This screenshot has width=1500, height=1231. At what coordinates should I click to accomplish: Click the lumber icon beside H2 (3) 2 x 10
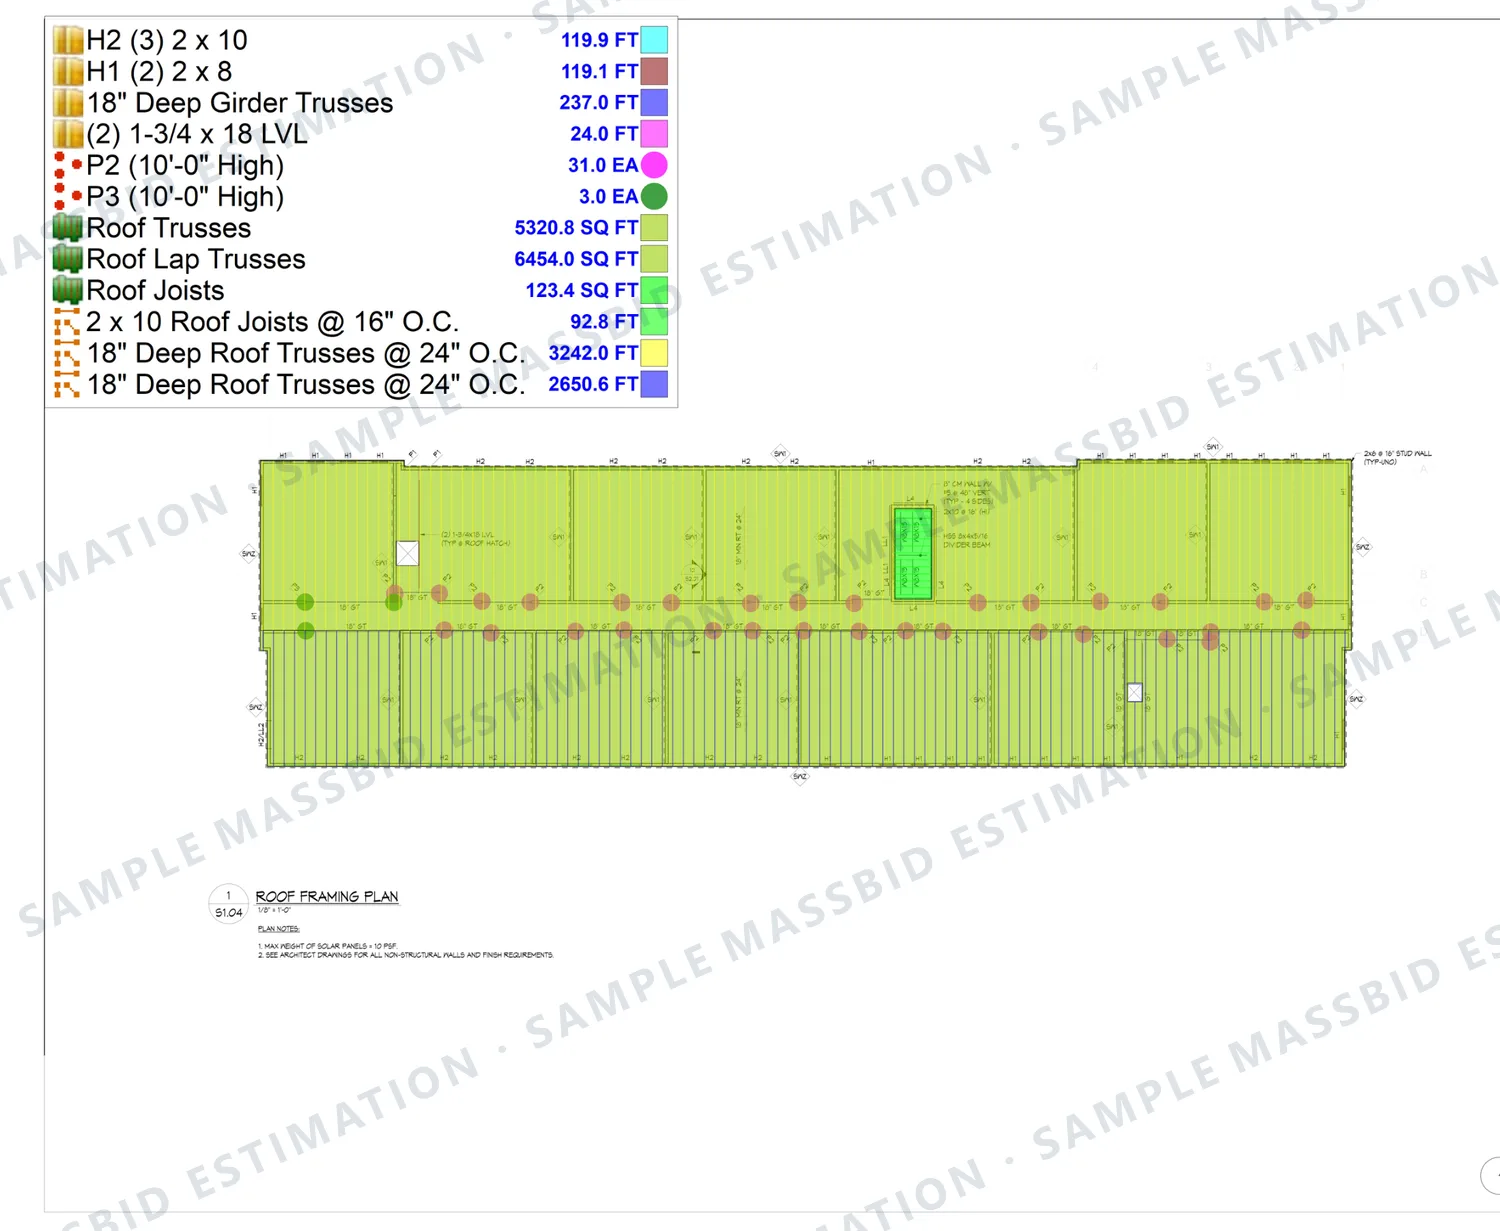pos(67,40)
